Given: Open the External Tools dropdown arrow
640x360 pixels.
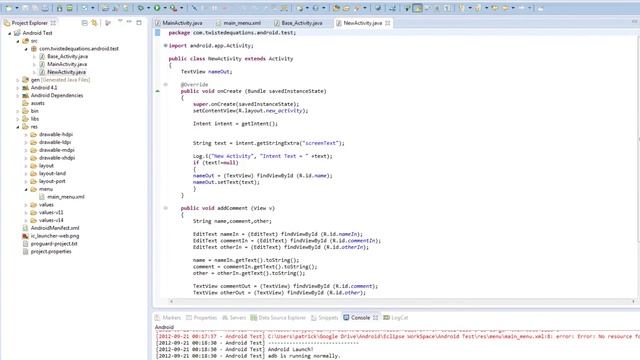Looking at the screenshot, I should tap(182, 8).
